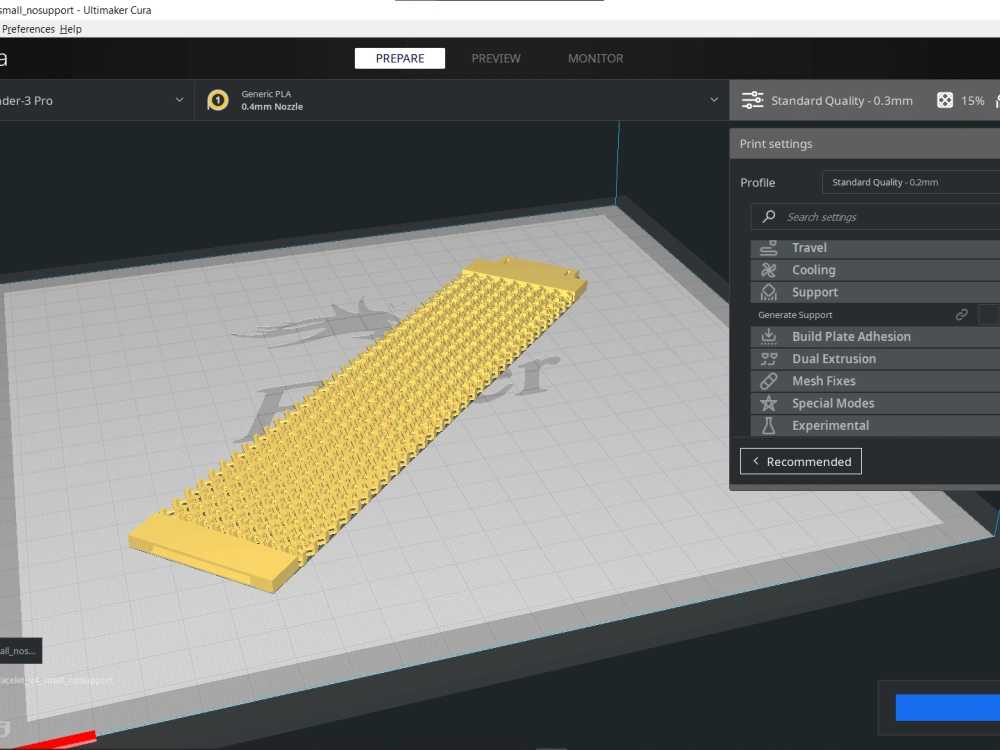This screenshot has width=1000, height=750.
Task: Open the Preferences menu
Action: (x=27, y=29)
